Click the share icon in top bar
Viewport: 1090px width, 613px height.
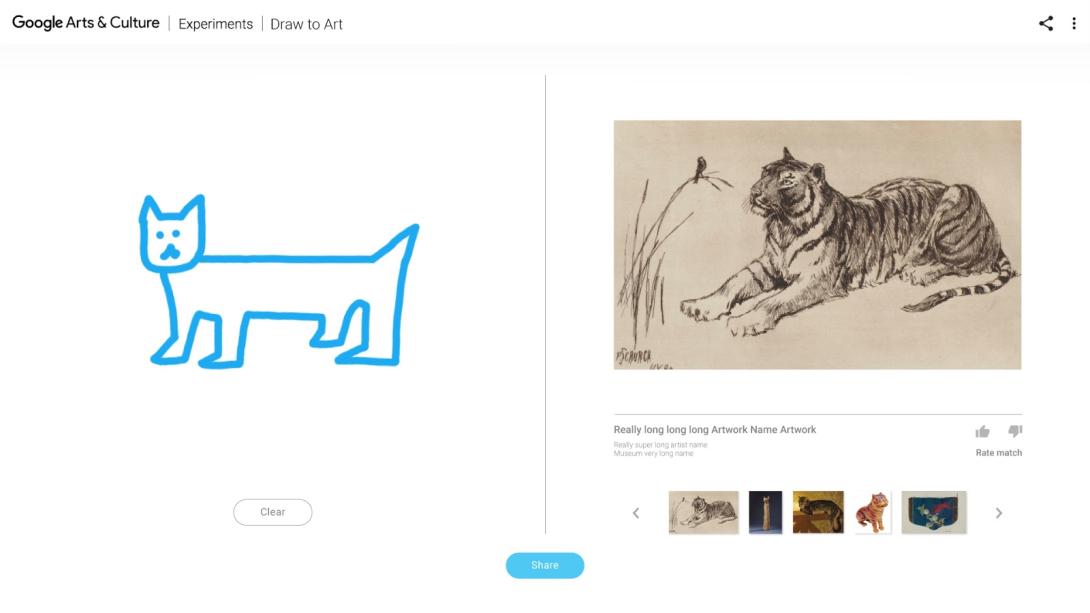tap(1046, 24)
